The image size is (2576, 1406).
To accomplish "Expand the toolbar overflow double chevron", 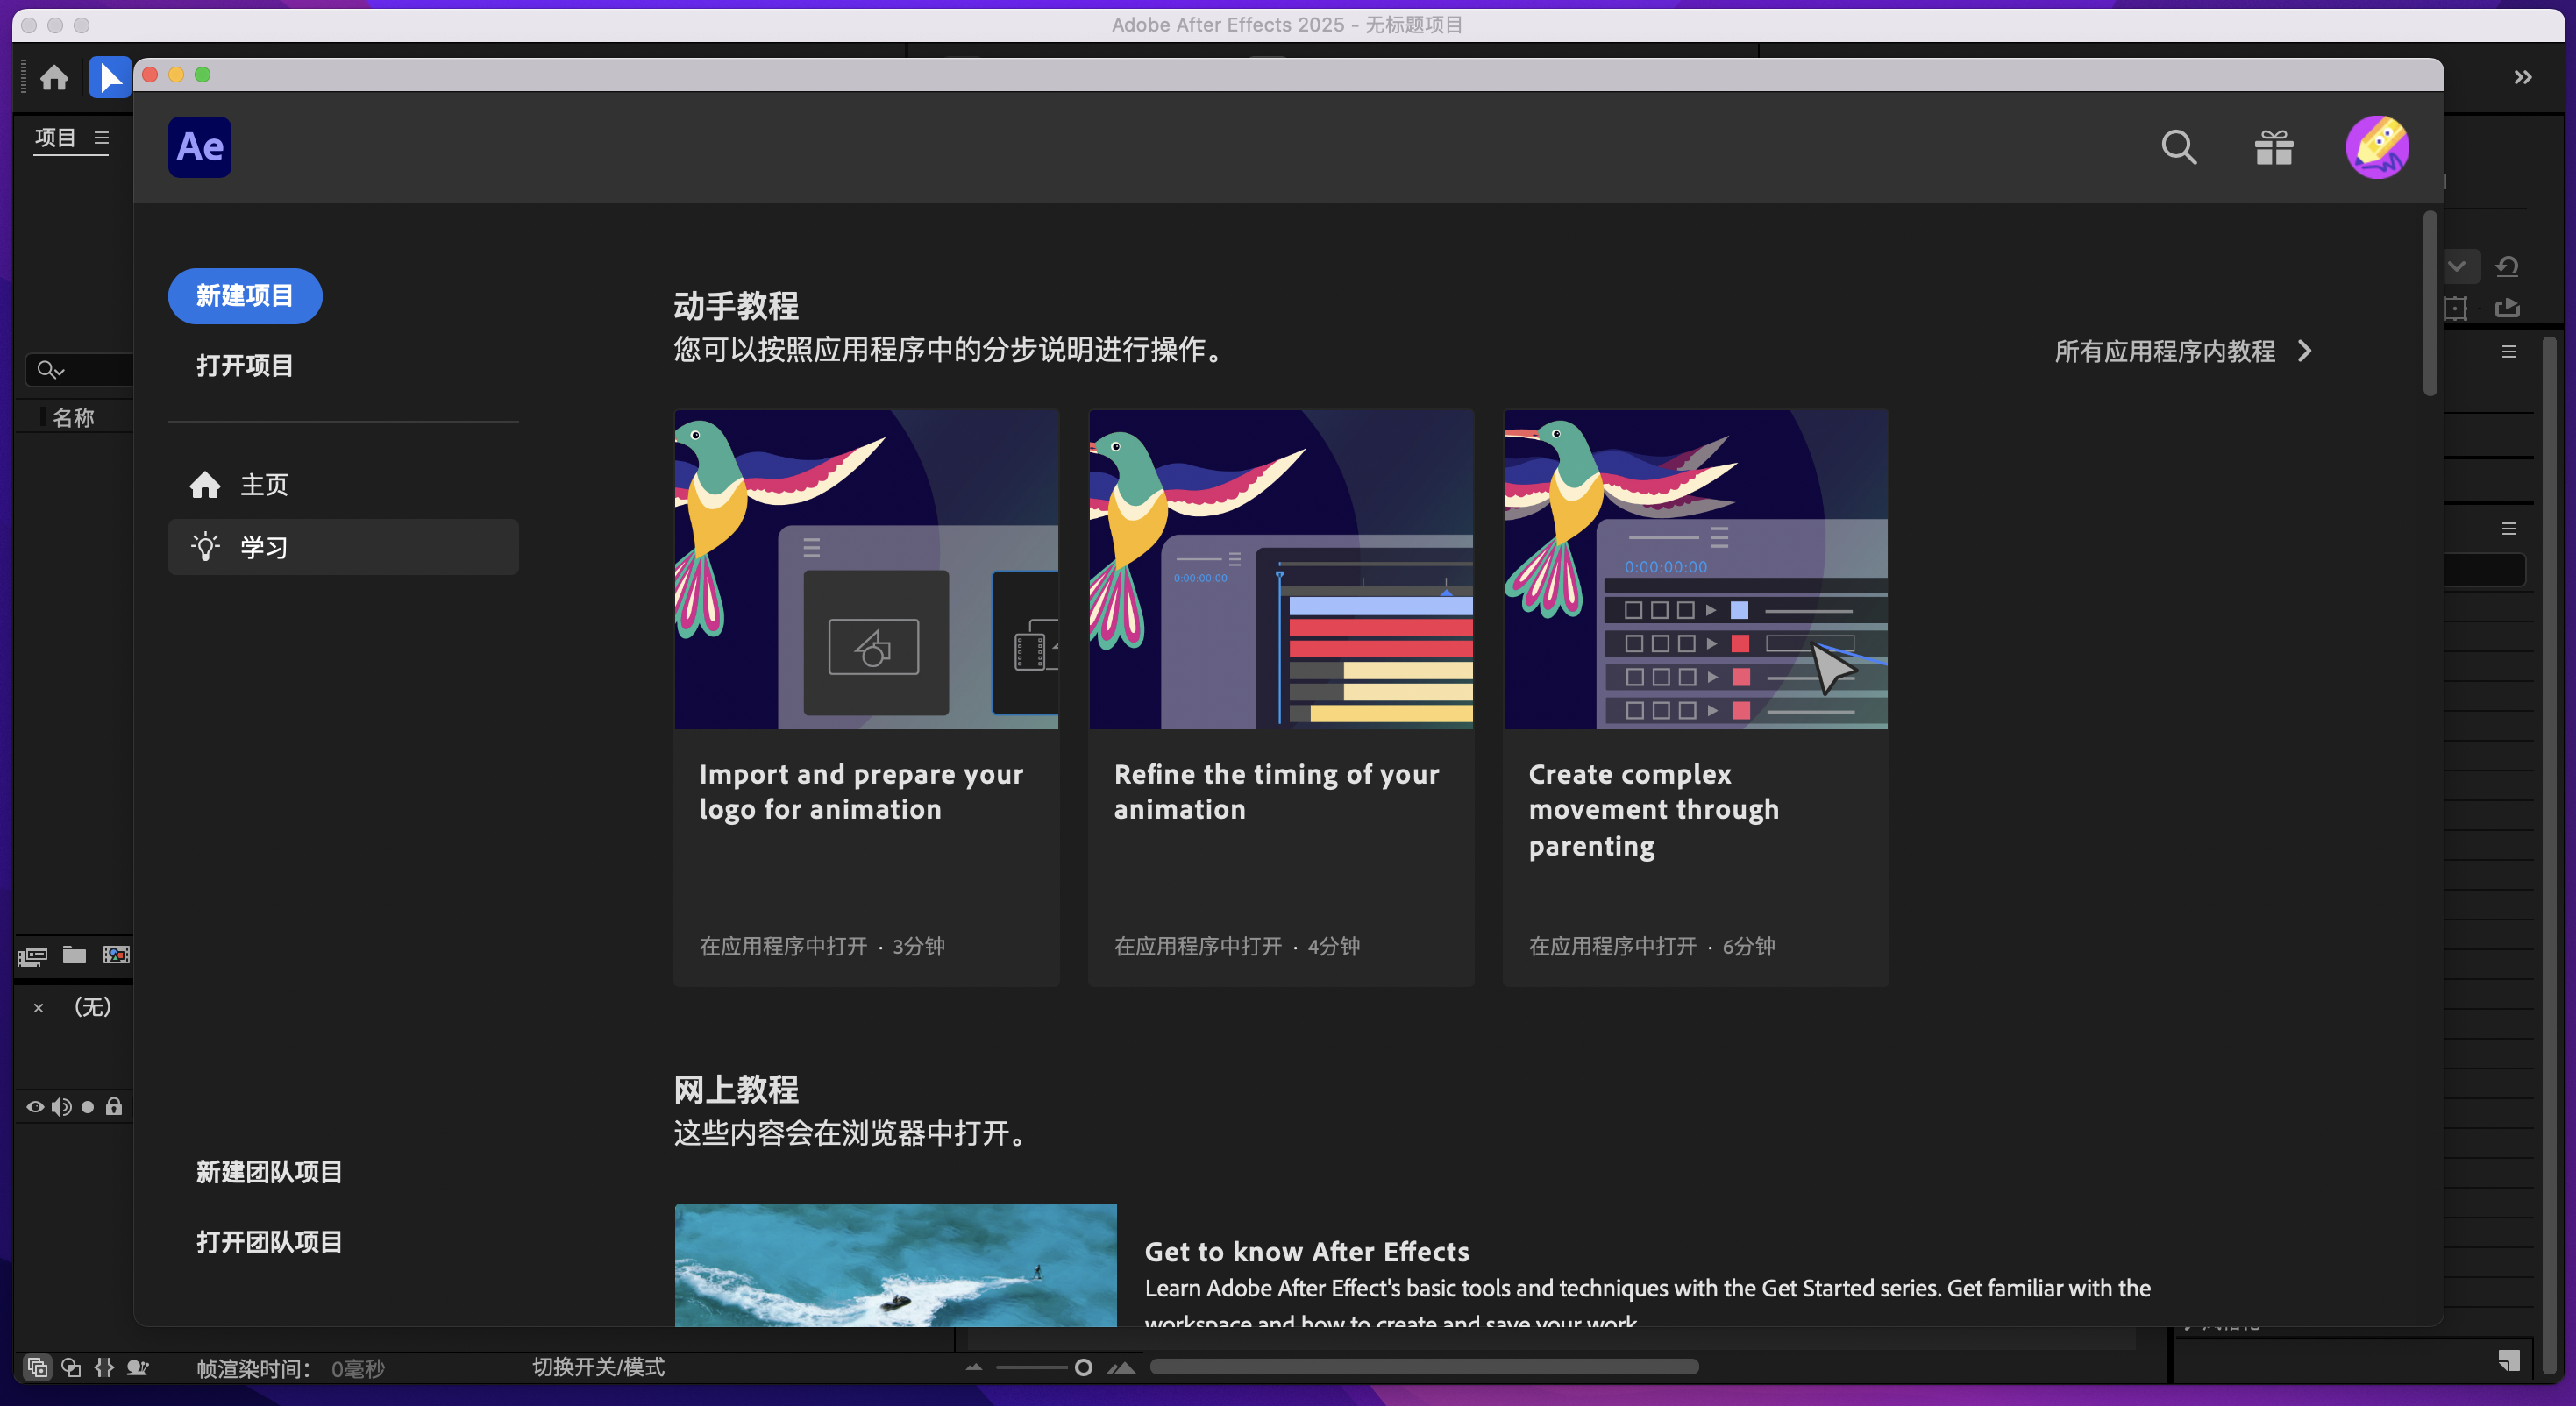I will tap(2522, 77).
